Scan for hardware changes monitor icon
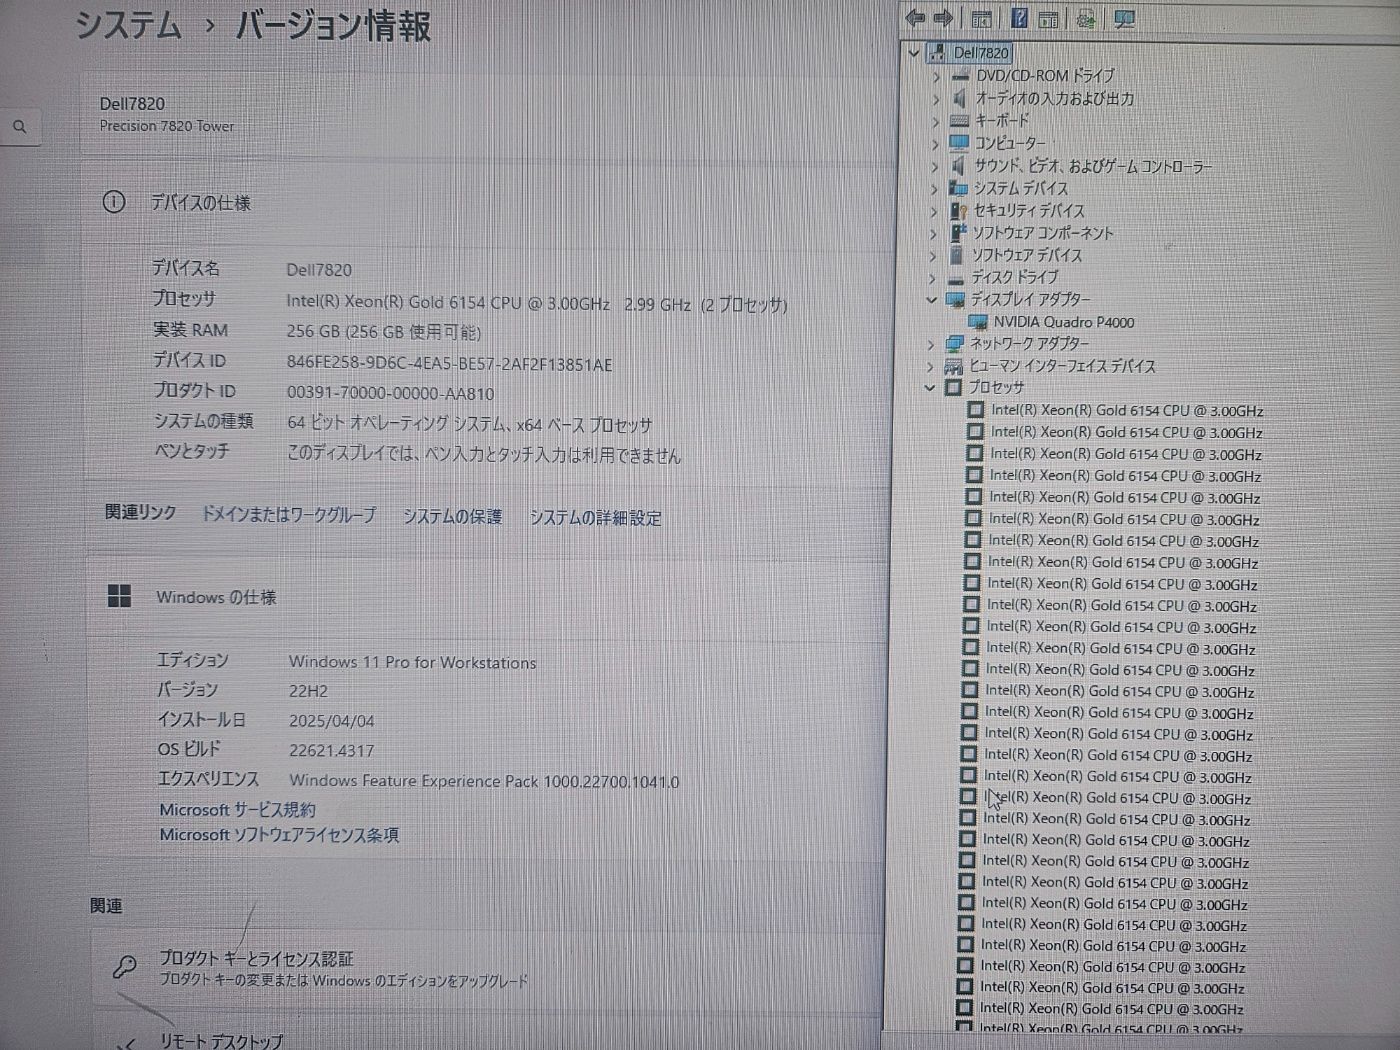This screenshot has width=1400, height=1050. 1124,19
